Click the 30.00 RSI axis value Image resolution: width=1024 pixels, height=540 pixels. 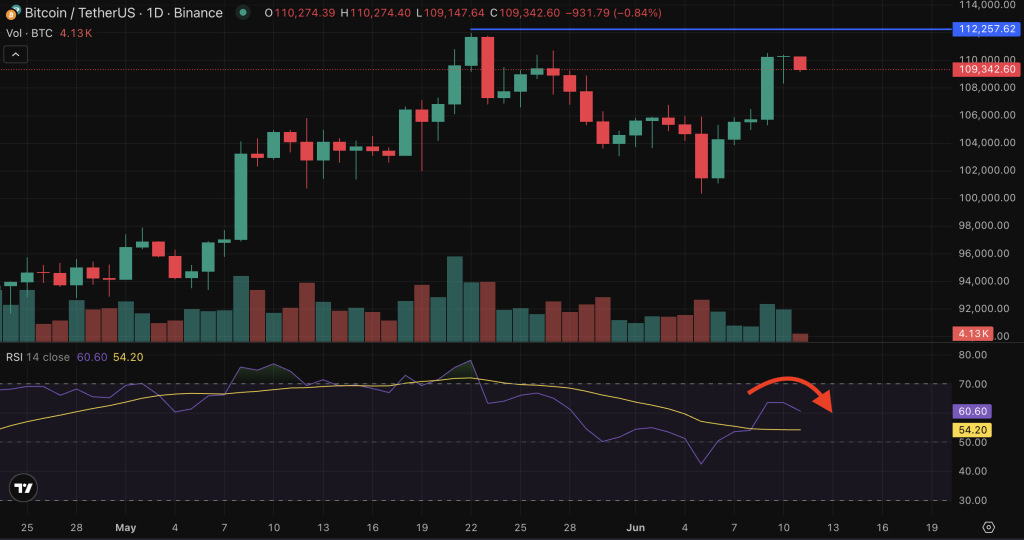point(972,500)
